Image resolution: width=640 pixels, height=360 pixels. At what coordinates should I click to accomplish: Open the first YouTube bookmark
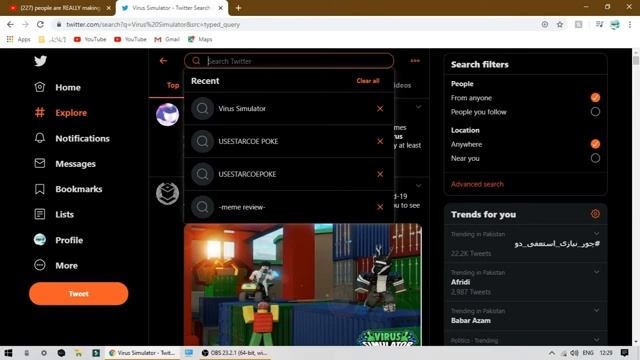click(x=90, y=39)
